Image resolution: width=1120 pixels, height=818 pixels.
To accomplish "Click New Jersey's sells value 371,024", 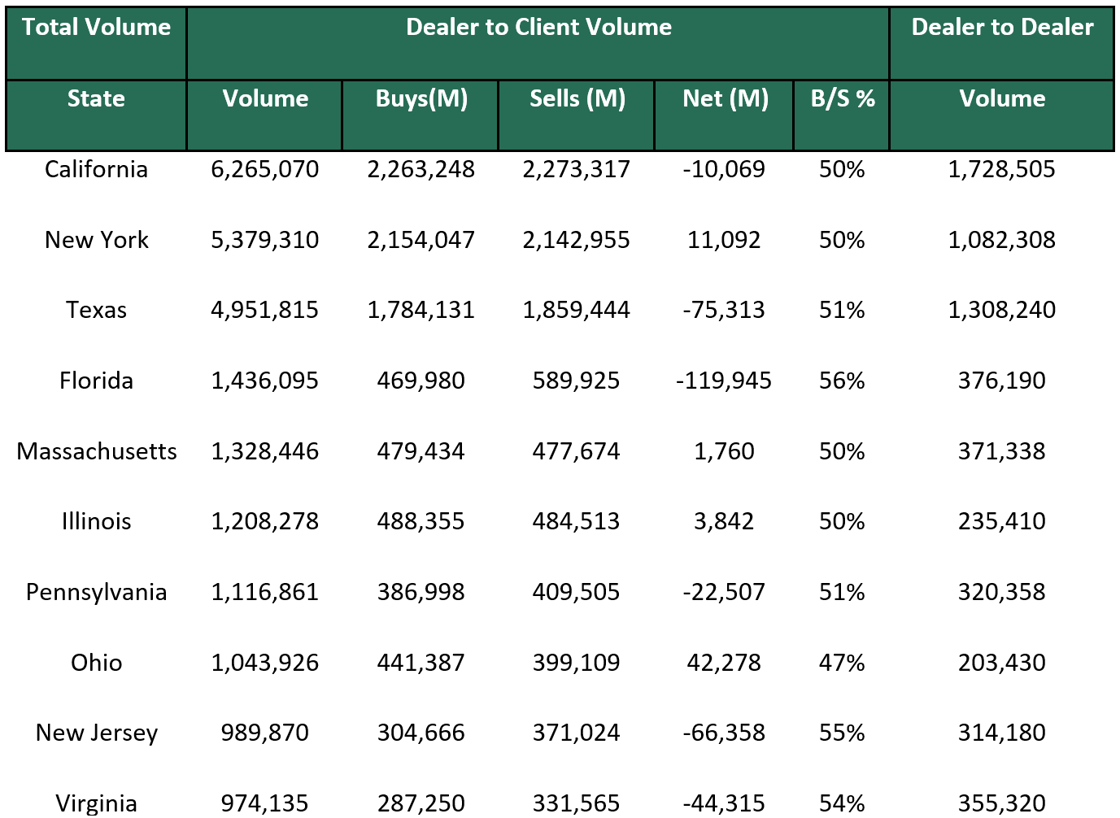I will (576, 732).
